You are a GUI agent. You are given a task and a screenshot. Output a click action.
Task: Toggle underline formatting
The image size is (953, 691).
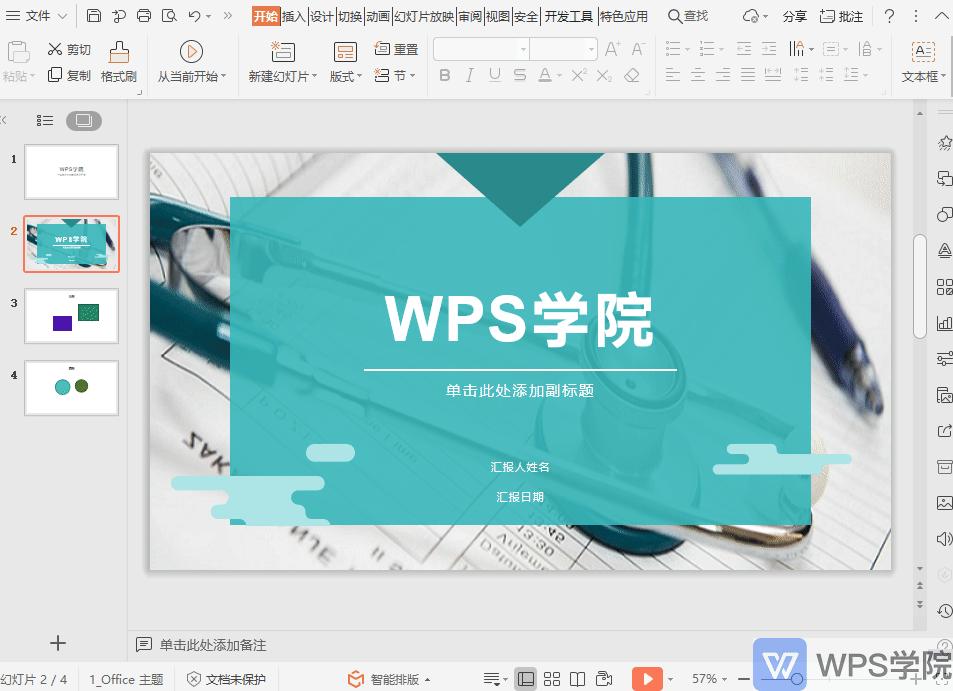[495, 75]
